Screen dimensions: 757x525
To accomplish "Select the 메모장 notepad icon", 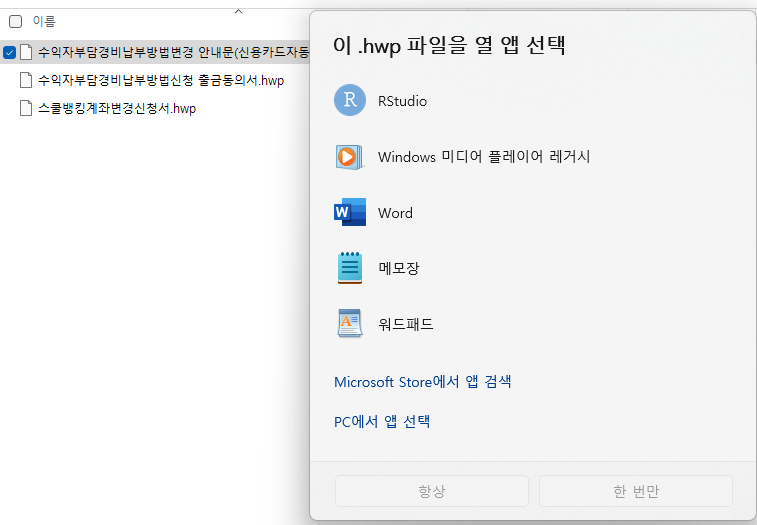I will point(350,268).
